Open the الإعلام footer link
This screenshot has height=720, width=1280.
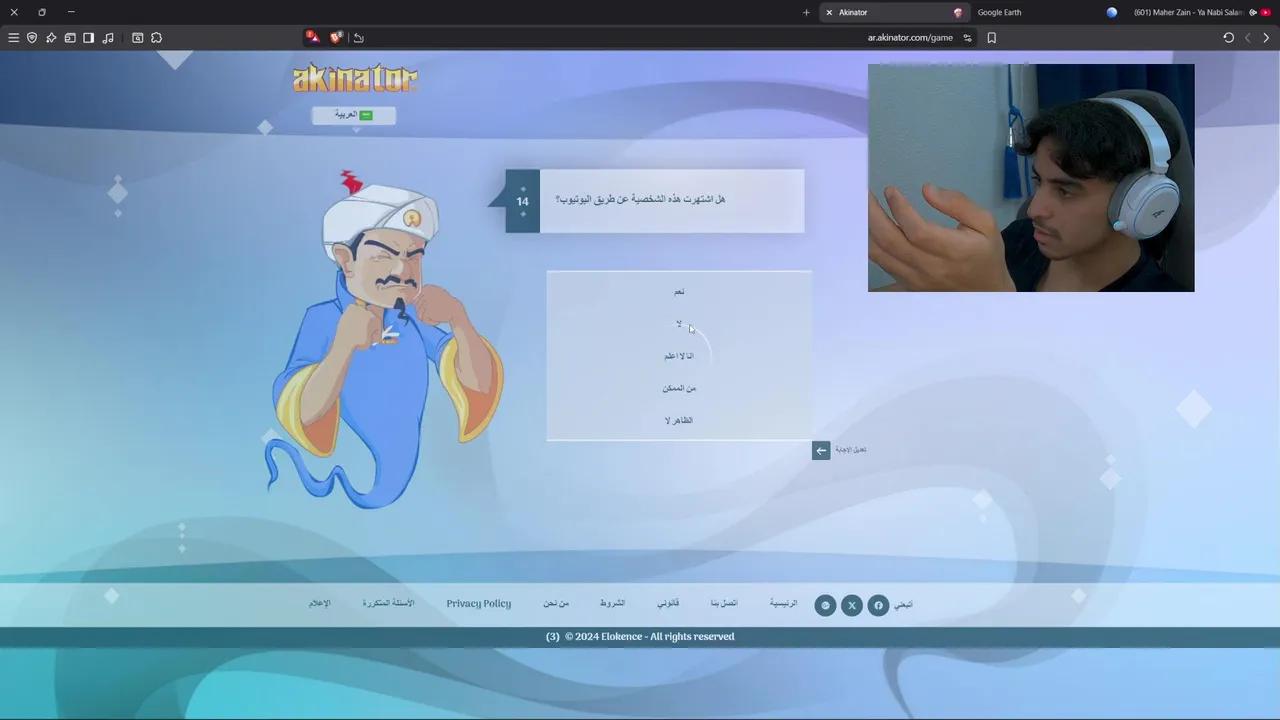319,603
